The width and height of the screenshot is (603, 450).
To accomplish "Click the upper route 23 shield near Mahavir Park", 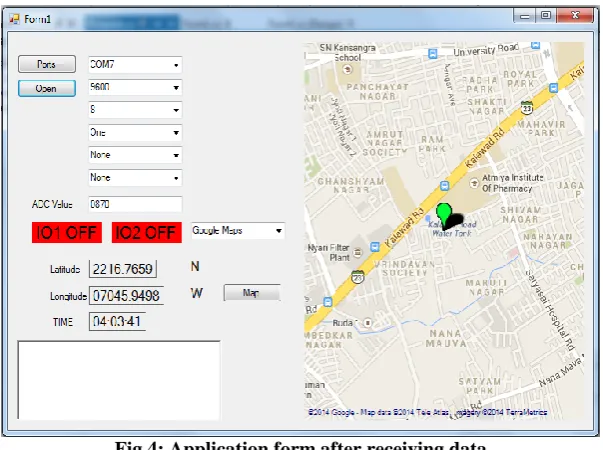I will (x=527, y=108).
